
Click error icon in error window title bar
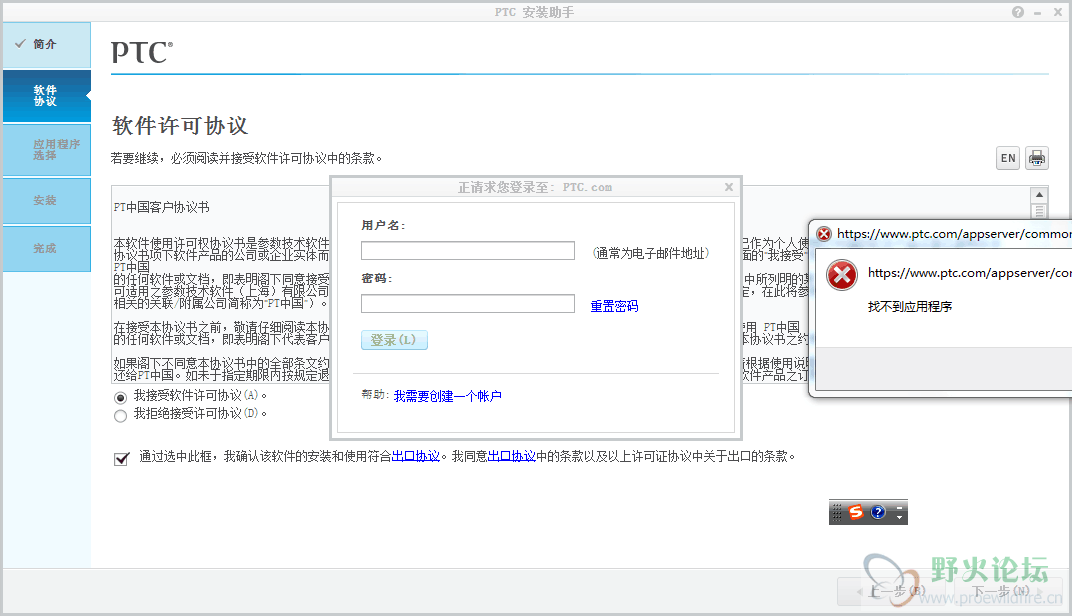point(824,234)
